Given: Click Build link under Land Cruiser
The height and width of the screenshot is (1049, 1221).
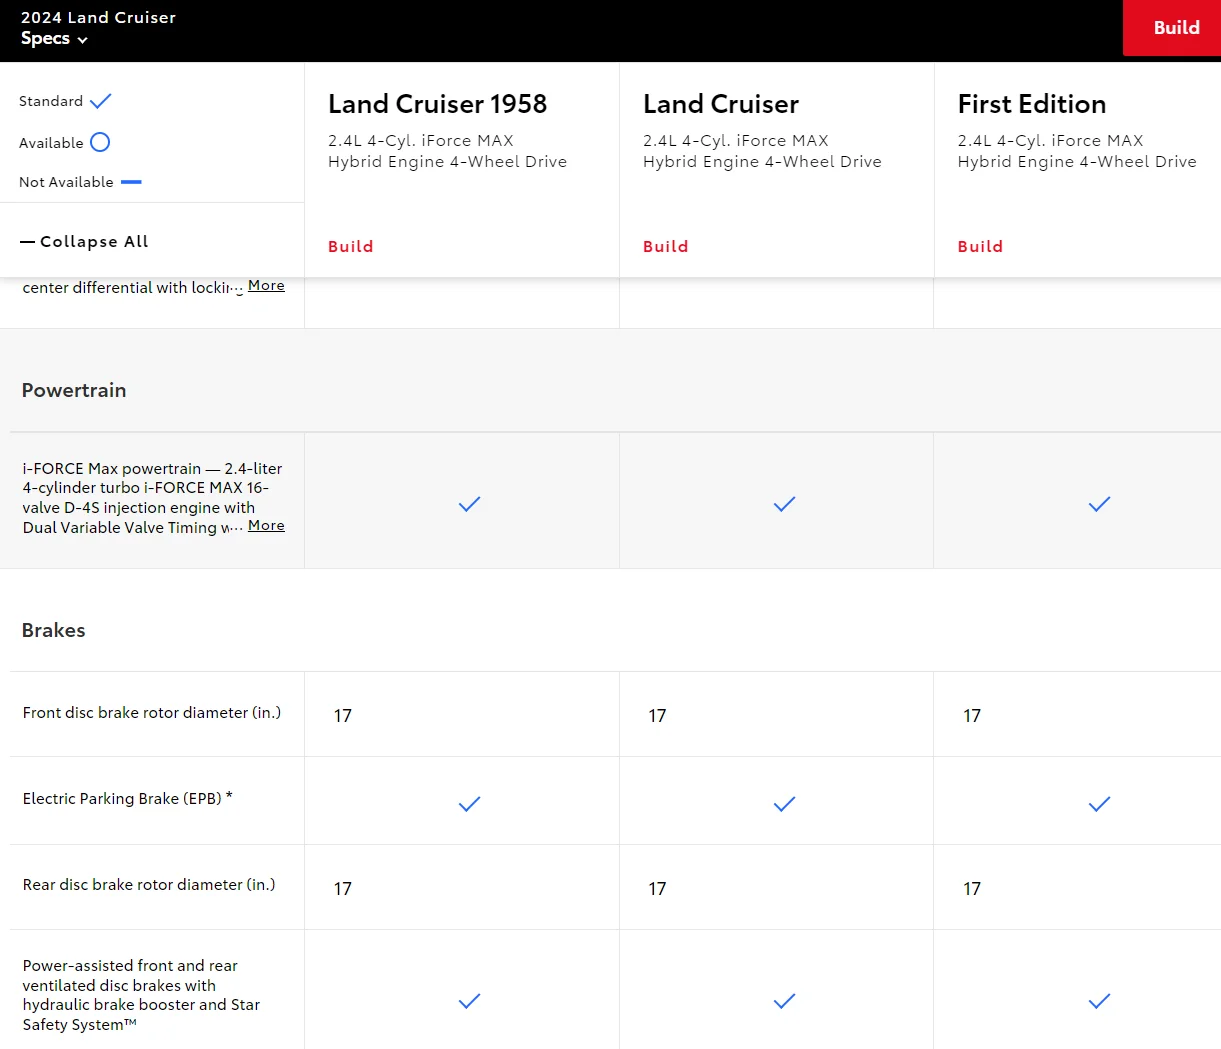Looking at the screenshot, I should [666, 246].
